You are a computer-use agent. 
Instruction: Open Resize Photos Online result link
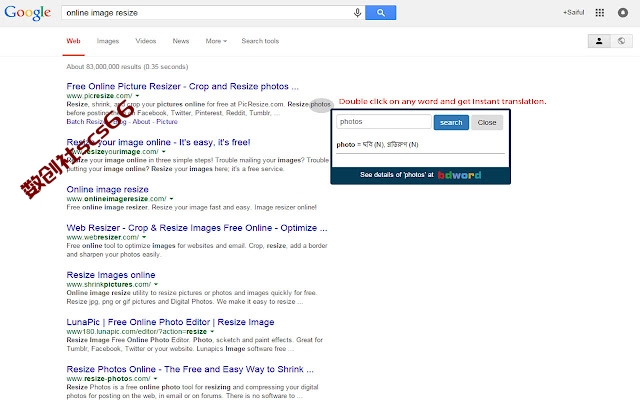[x=190, y=369]
